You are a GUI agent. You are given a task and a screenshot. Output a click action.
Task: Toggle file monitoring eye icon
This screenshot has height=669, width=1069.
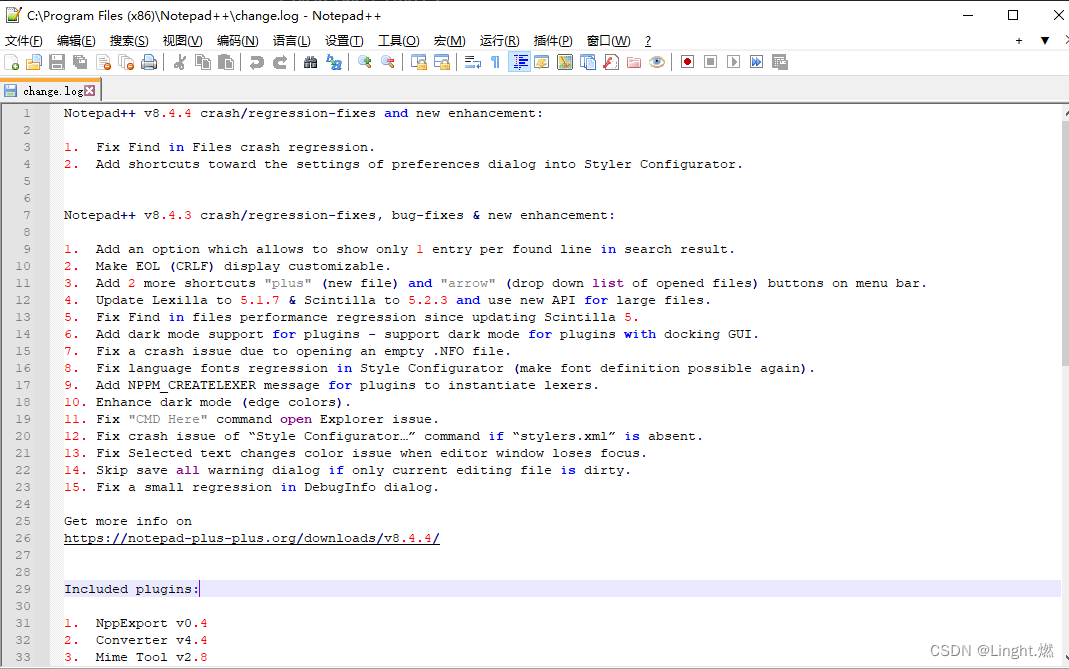coord(657,63)
